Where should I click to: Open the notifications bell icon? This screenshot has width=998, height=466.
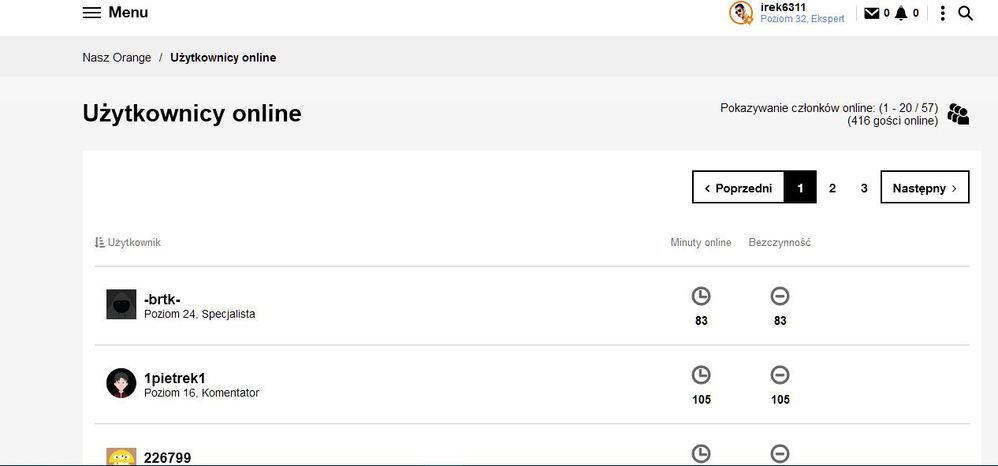pyautogui.click(x=901, y=13)
